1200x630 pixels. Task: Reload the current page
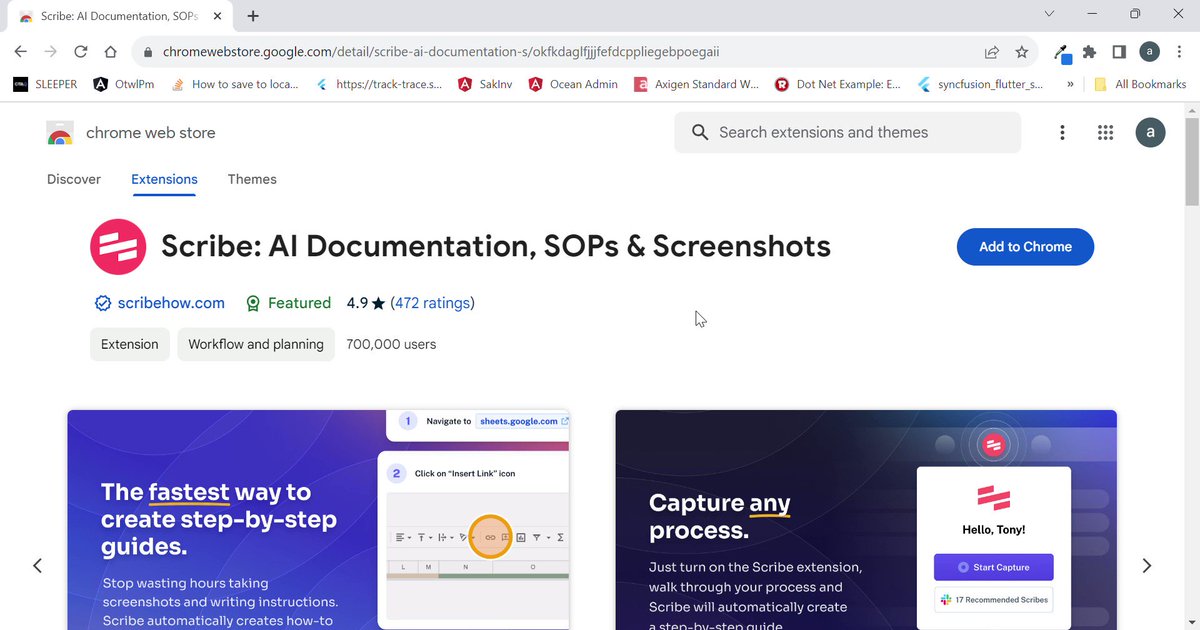(80, 52)
